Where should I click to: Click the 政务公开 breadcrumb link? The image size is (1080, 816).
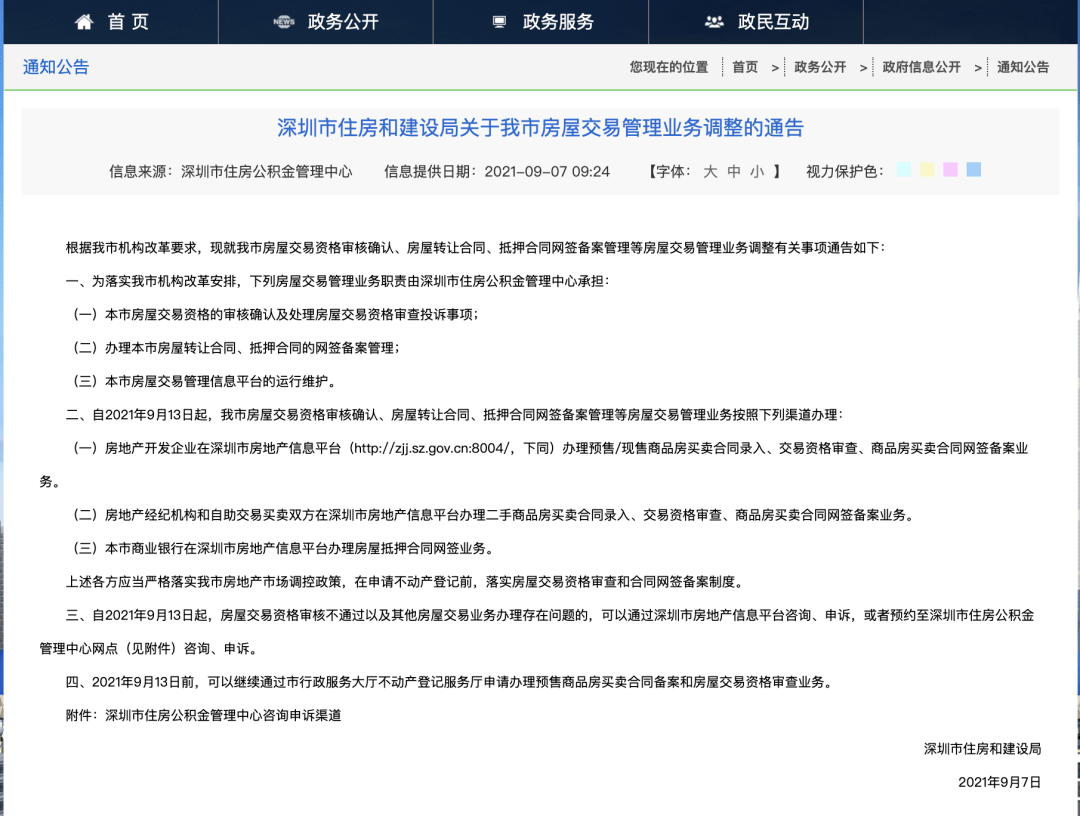[x=820, y=67]
